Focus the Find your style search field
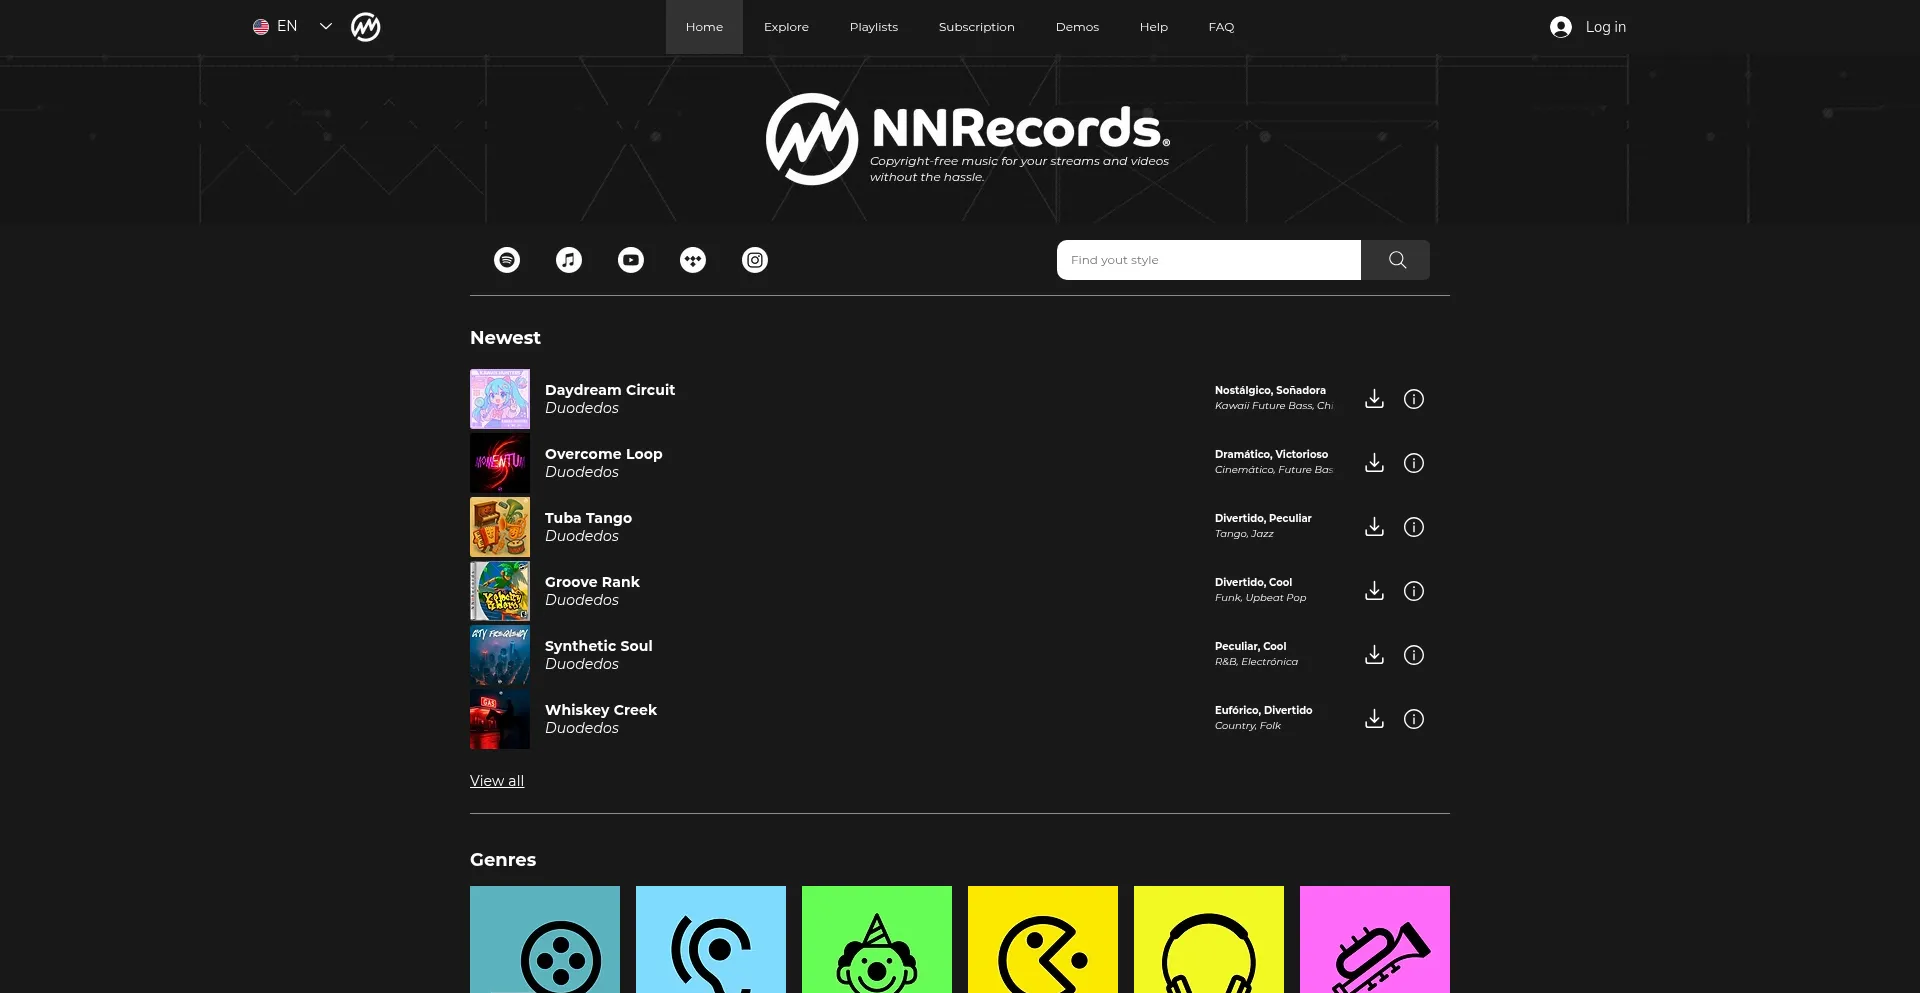 pyautogui.click(x=1208, y=260)
